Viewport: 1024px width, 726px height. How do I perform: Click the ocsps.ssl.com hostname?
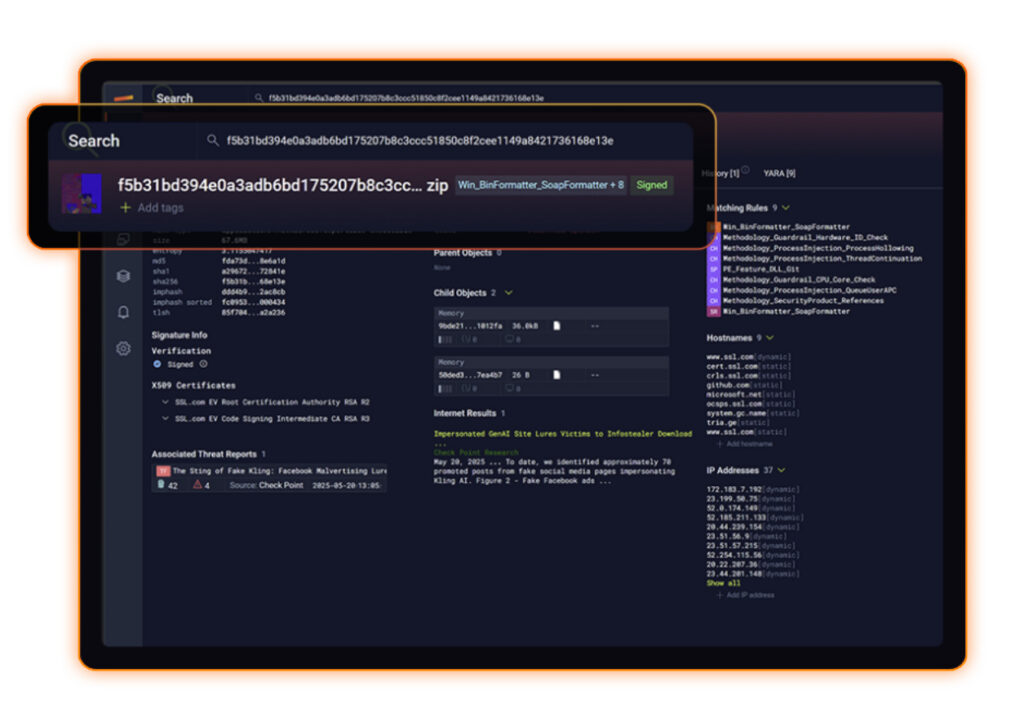(x=734, y=403)
